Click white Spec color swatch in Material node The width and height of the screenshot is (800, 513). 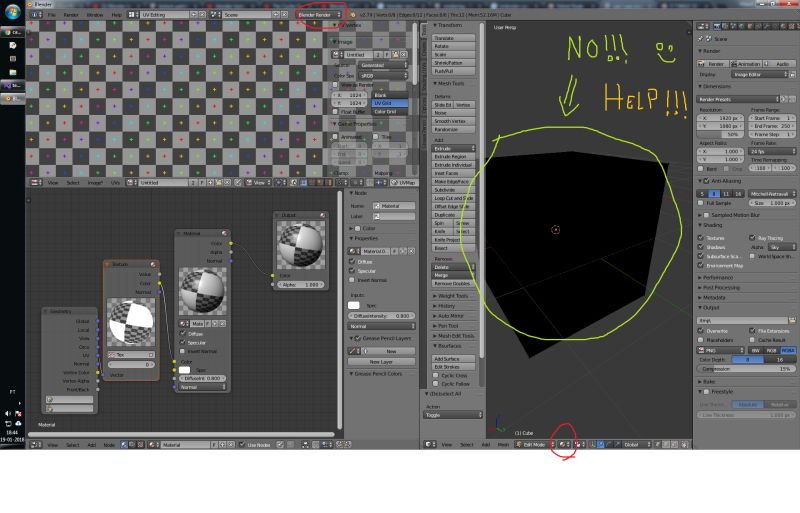pos(184,370)
